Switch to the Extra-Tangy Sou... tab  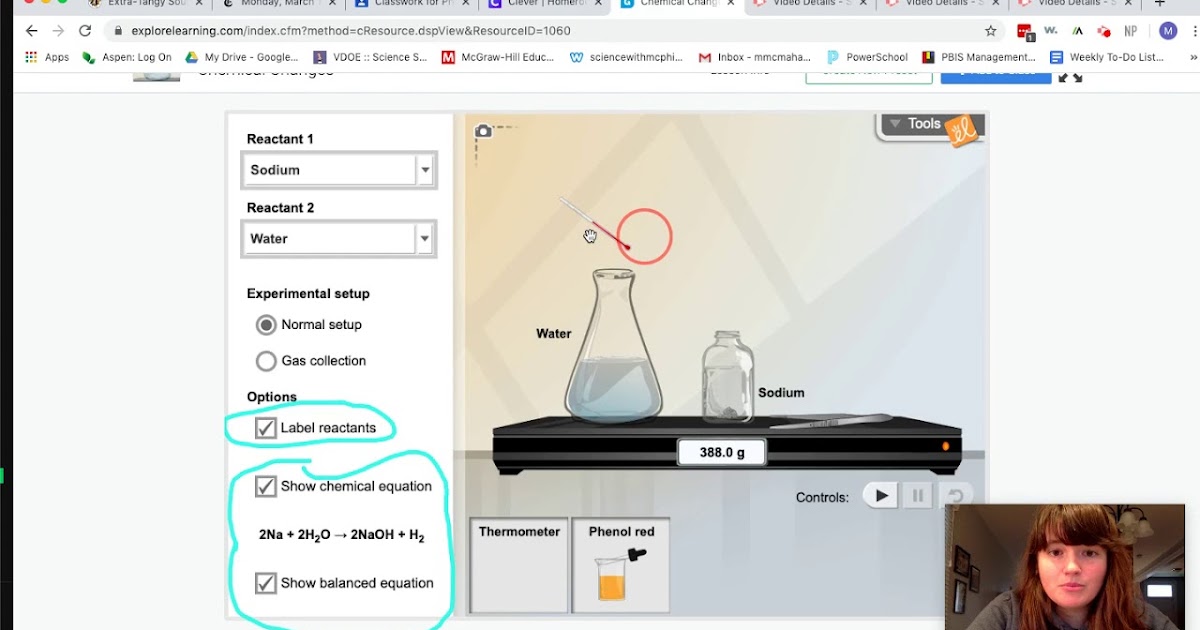coord(146,4)
